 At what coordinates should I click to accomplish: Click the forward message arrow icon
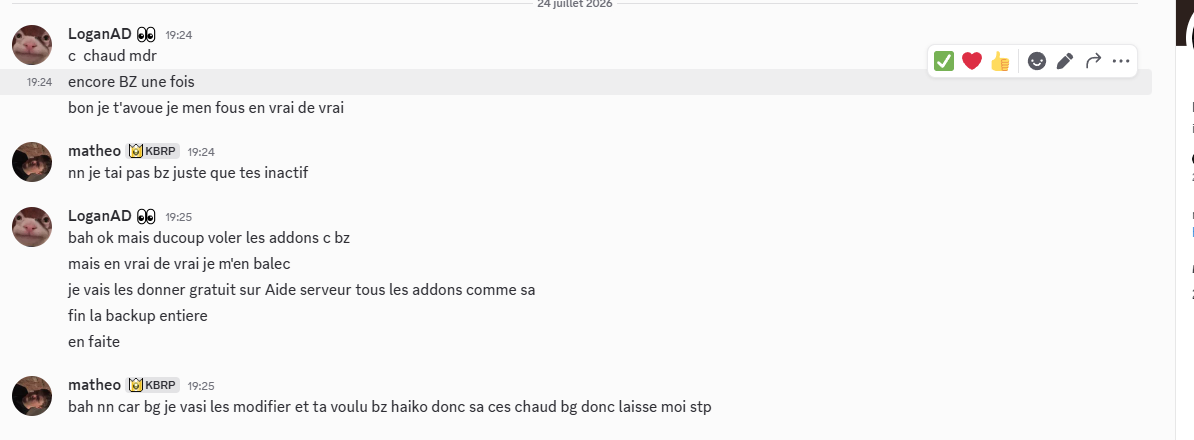1093,62
